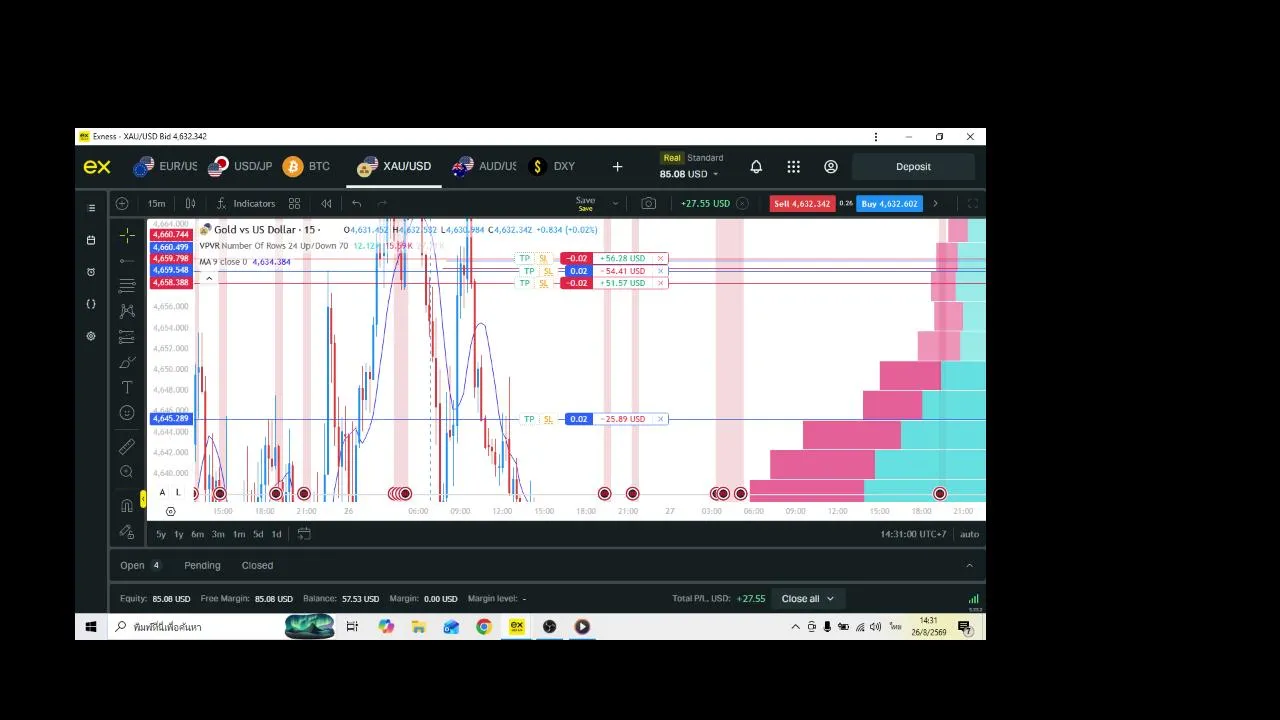Open the notifications bell

coord(756,167)
